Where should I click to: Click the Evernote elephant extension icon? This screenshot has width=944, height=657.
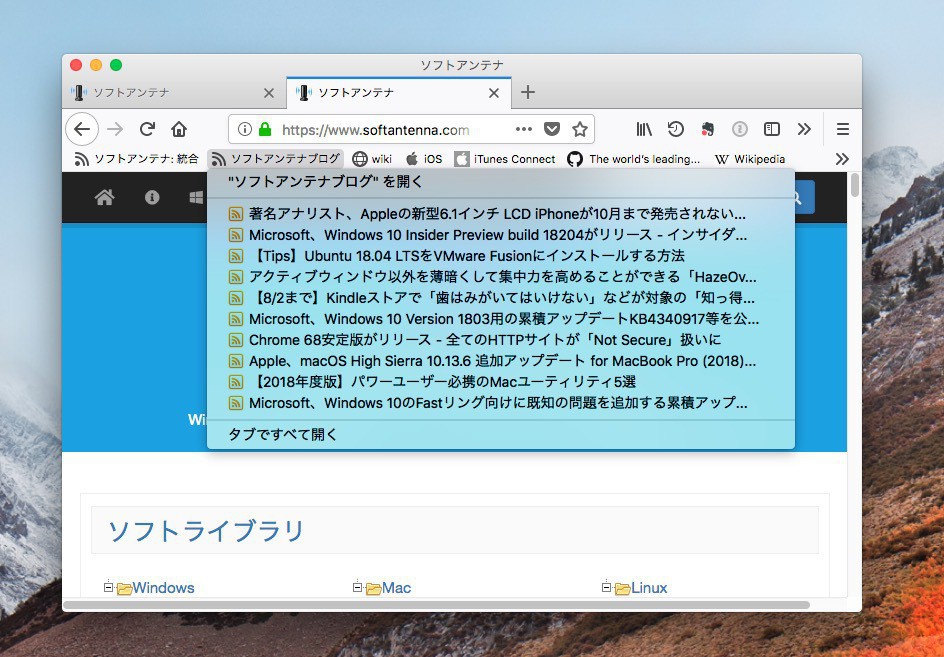[x=707, y=129]
